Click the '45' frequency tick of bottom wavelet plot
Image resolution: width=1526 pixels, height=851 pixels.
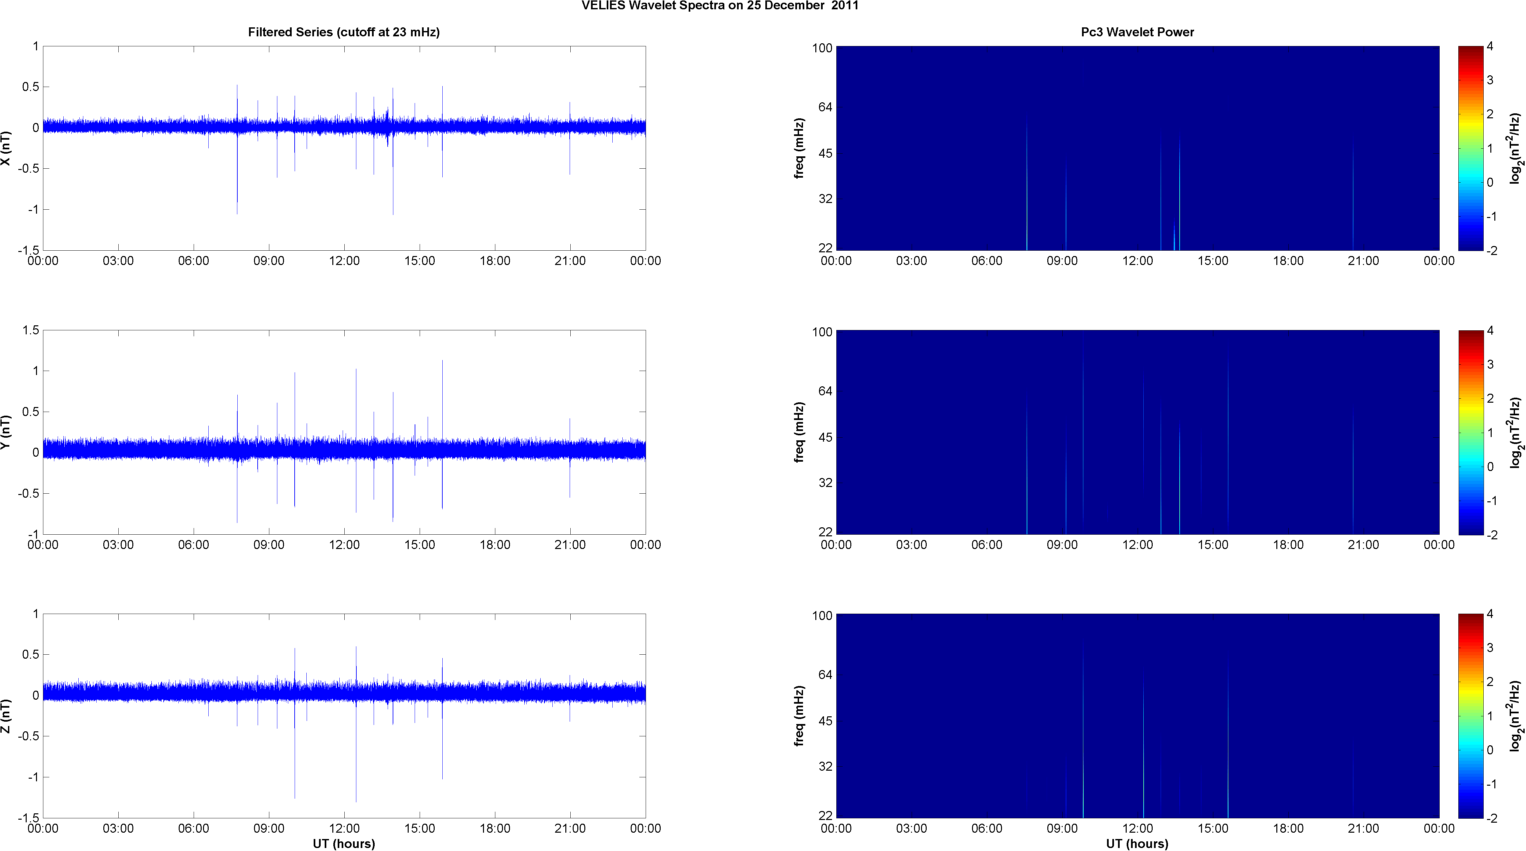pos(825,721)
